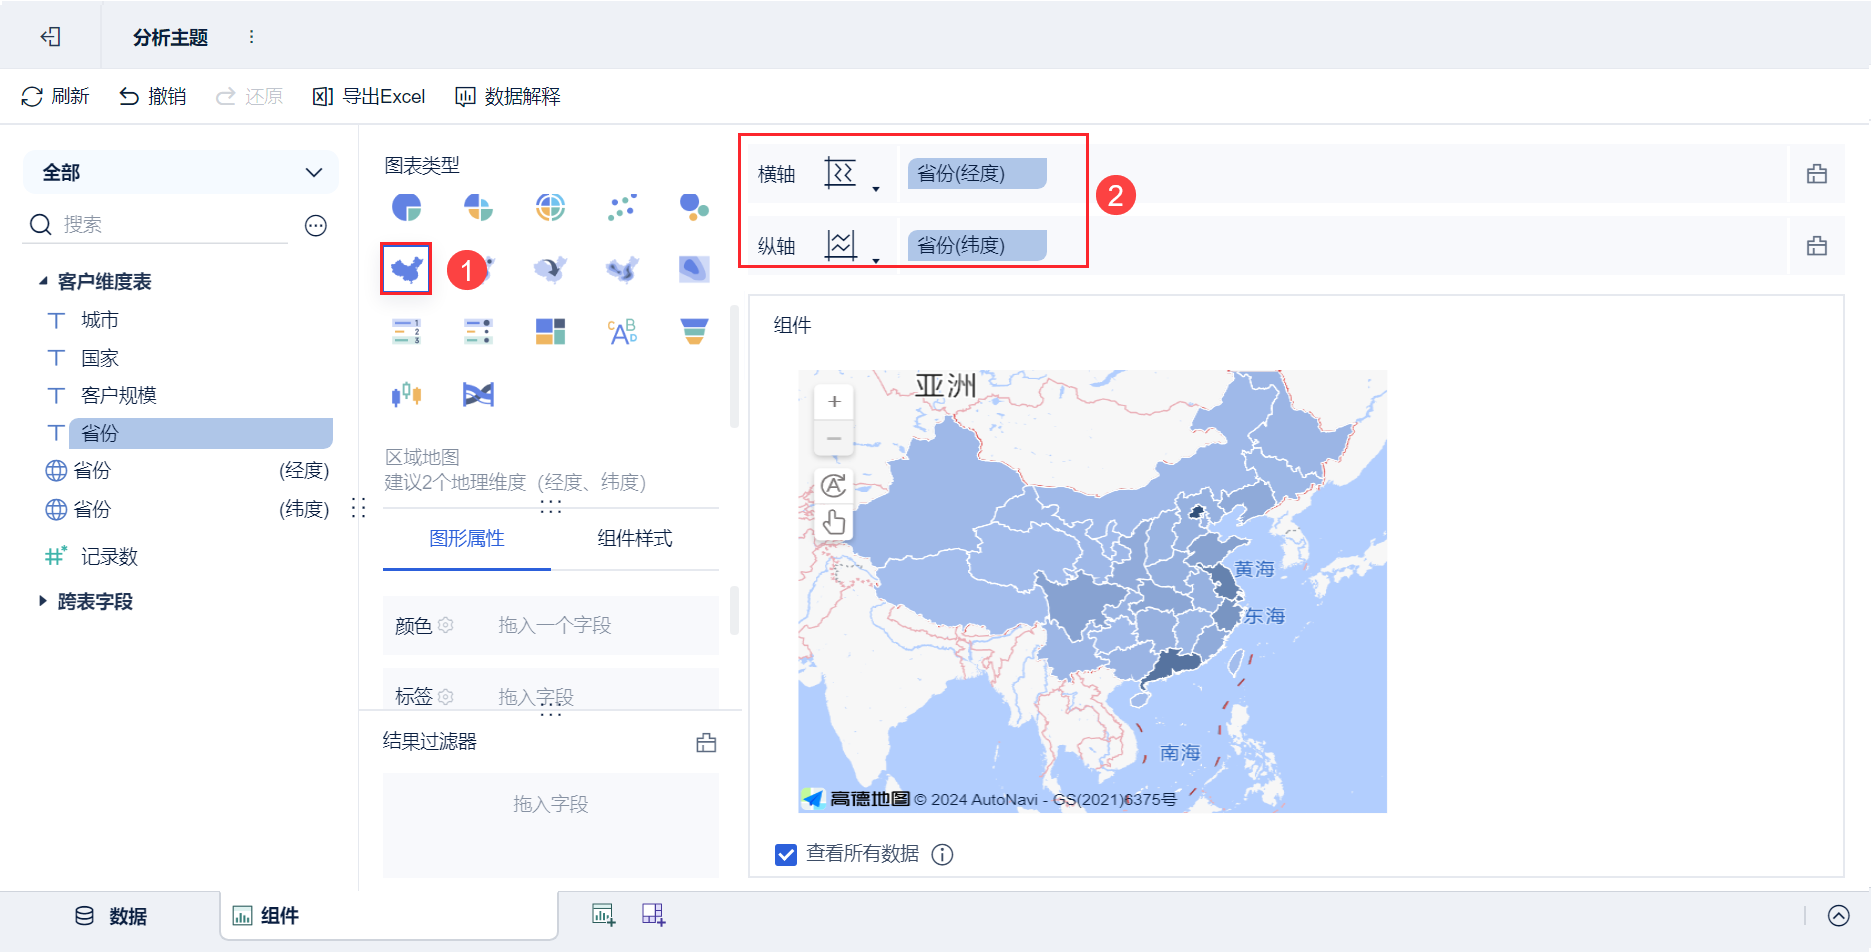
Task: Toggle the 查看所有数据 checkbox
Action: point(786,854)
